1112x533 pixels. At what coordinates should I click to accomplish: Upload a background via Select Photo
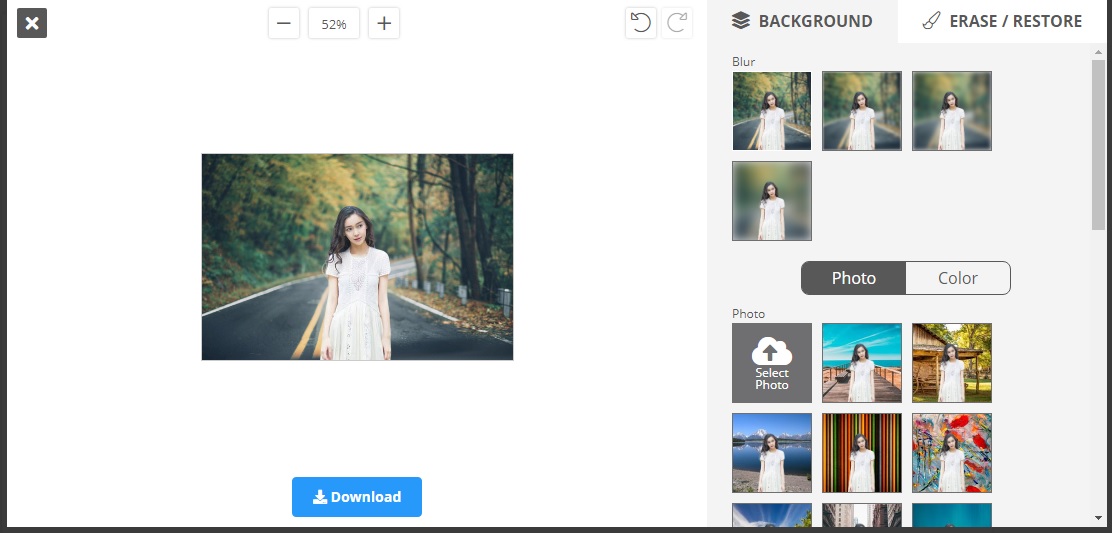pos(772,363)
